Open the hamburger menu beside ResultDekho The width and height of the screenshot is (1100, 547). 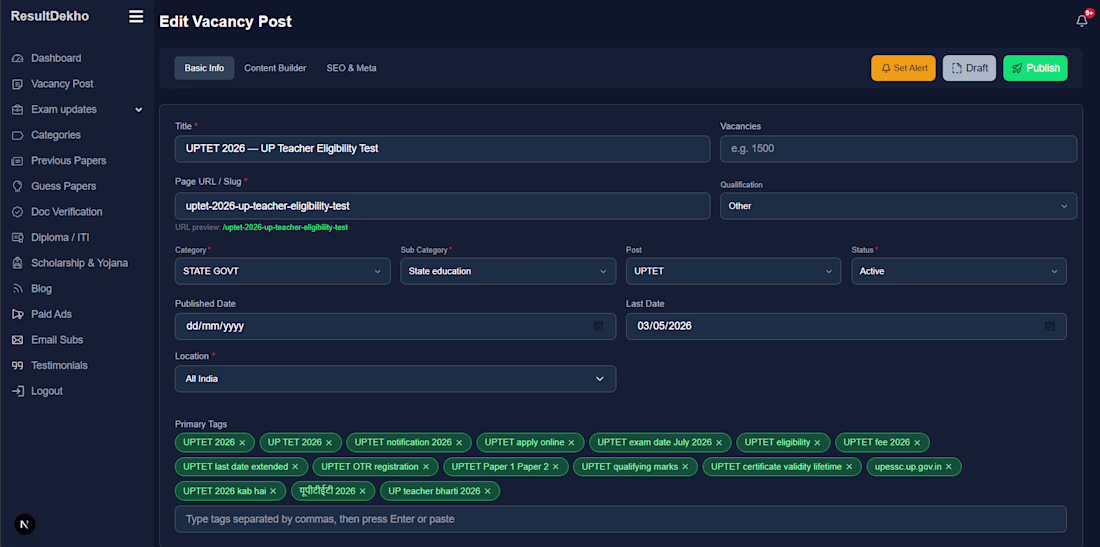pos(136,17)
